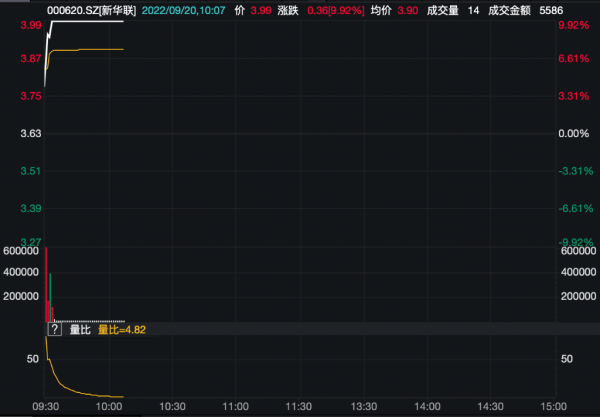Click the right 200000 volume axis label
The height and width of the screenshot is (417, 600).
tap(578, 296)
